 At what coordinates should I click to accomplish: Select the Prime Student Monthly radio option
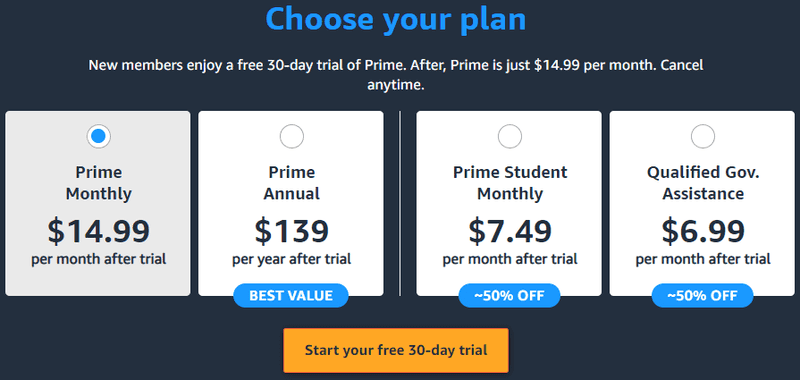[x=510, y=136]
